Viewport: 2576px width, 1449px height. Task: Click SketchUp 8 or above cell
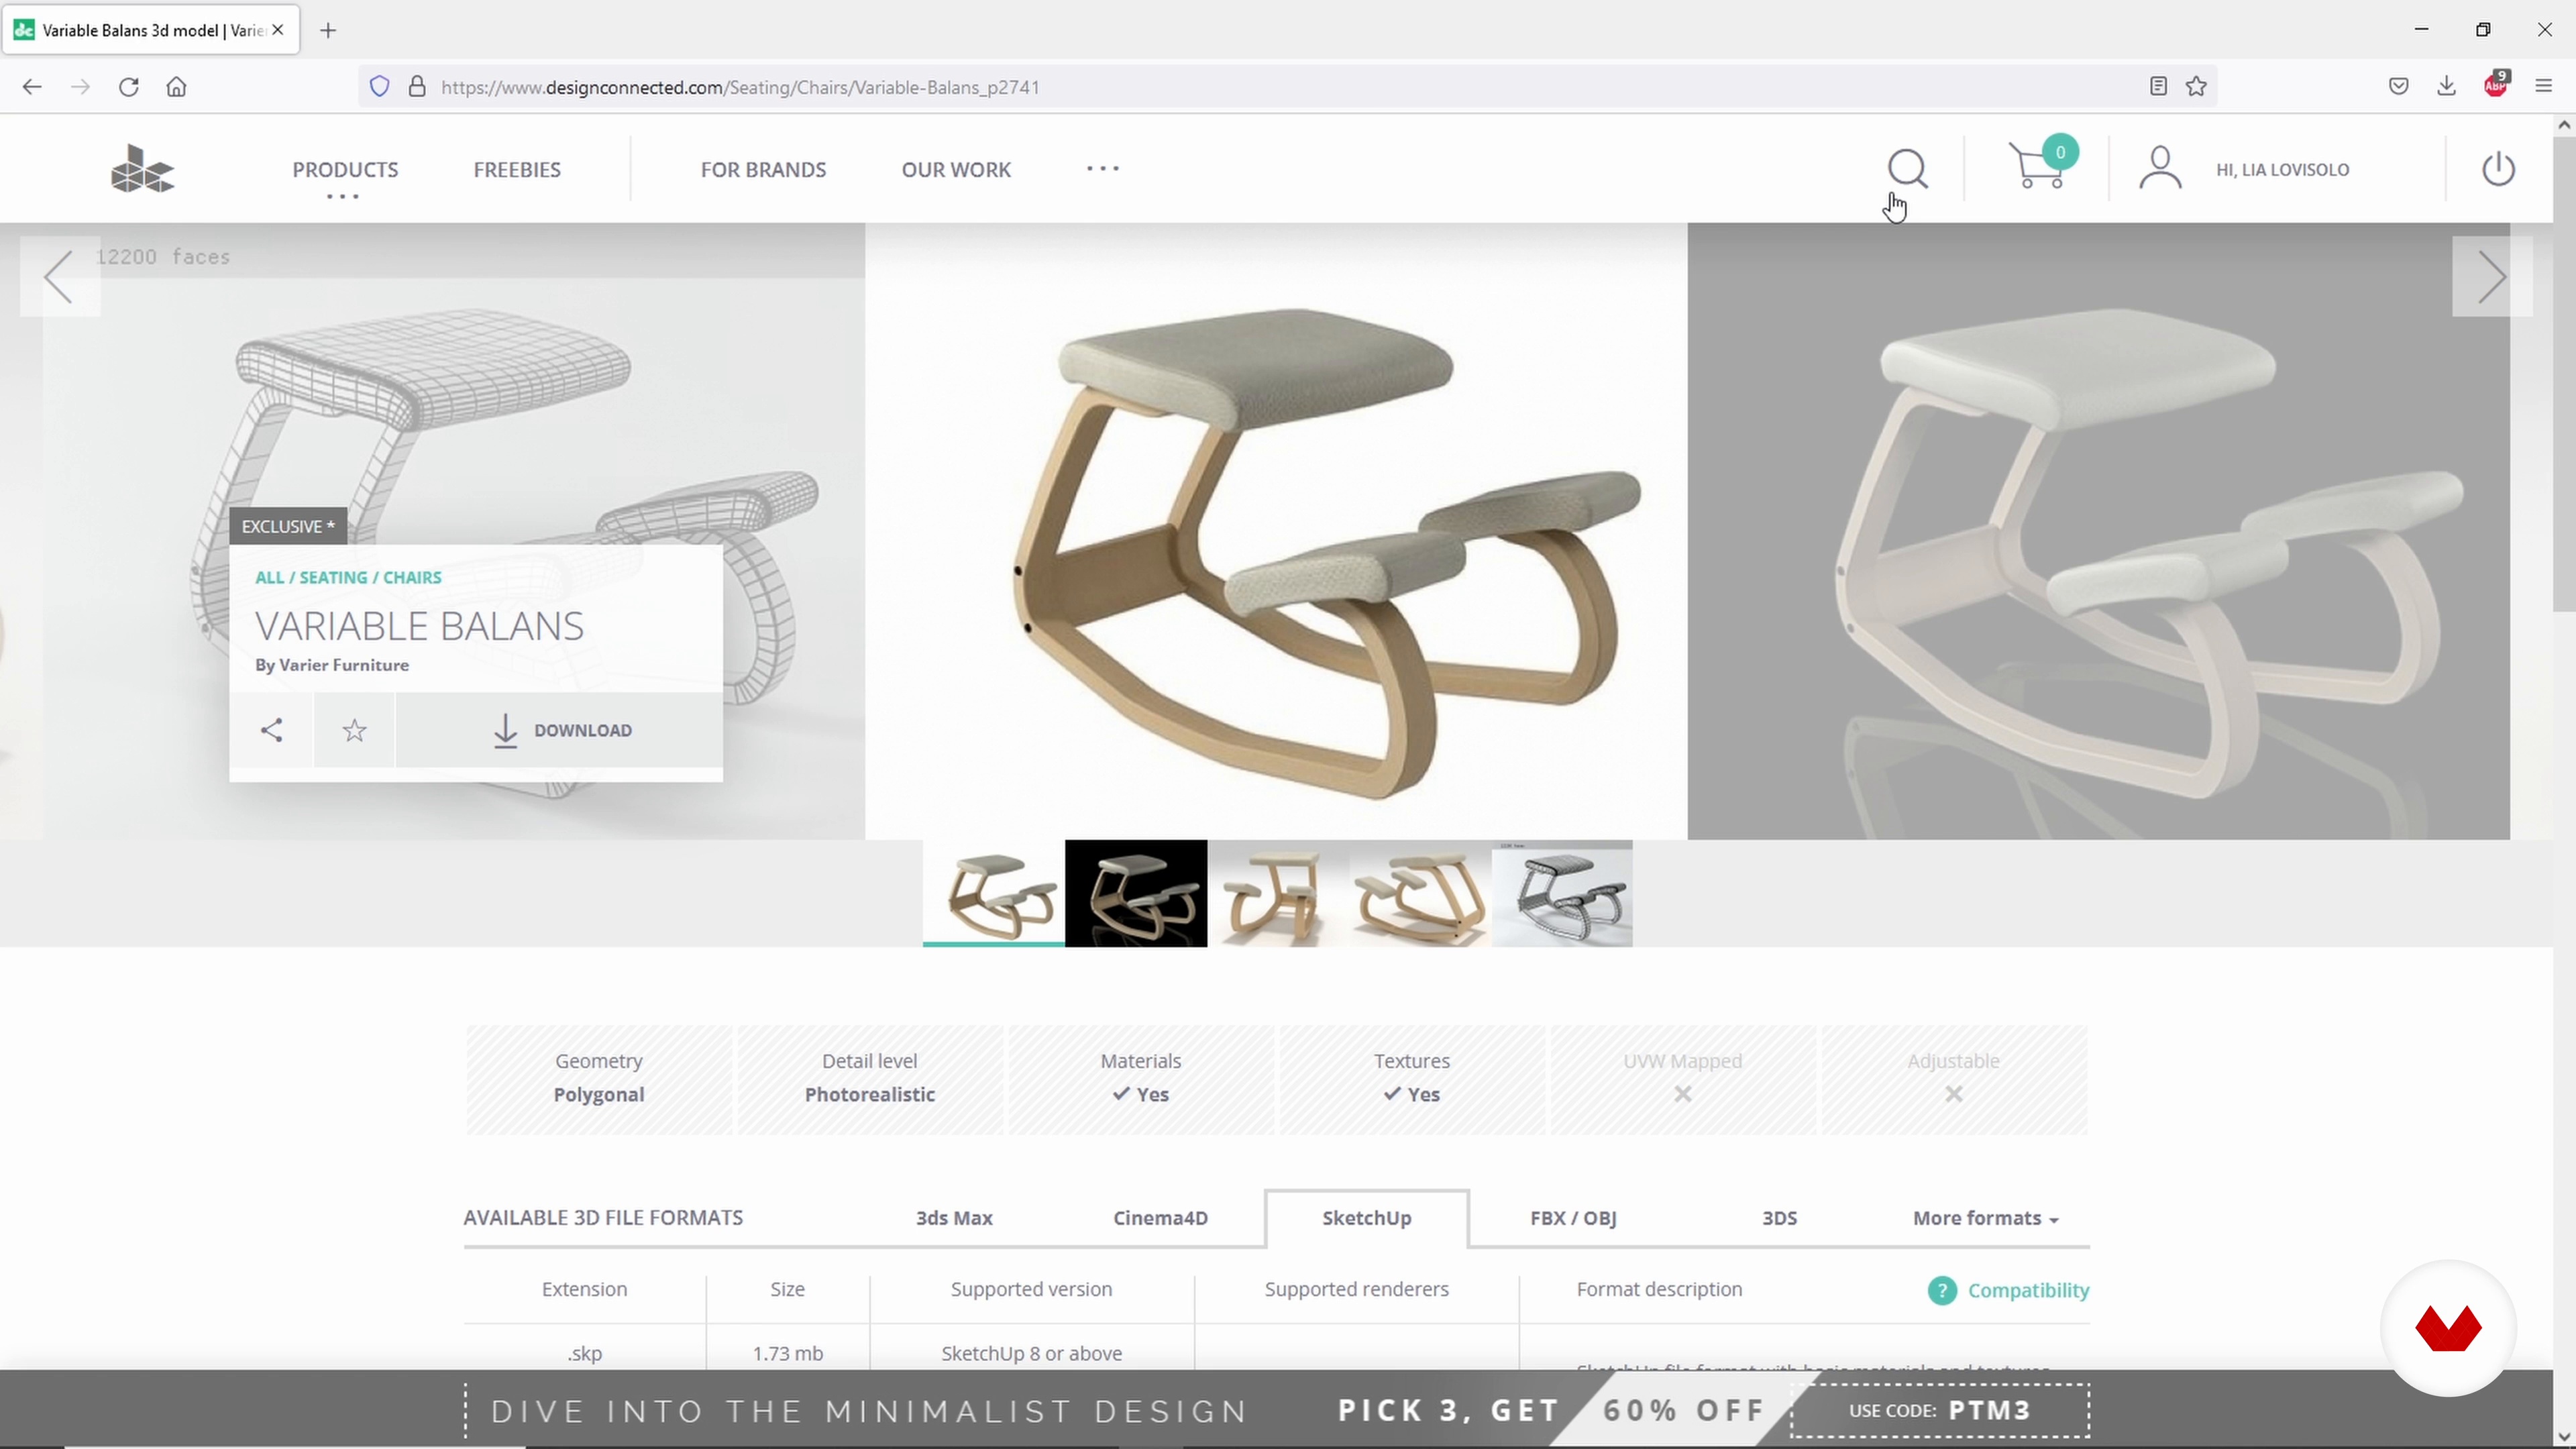1031,1353
